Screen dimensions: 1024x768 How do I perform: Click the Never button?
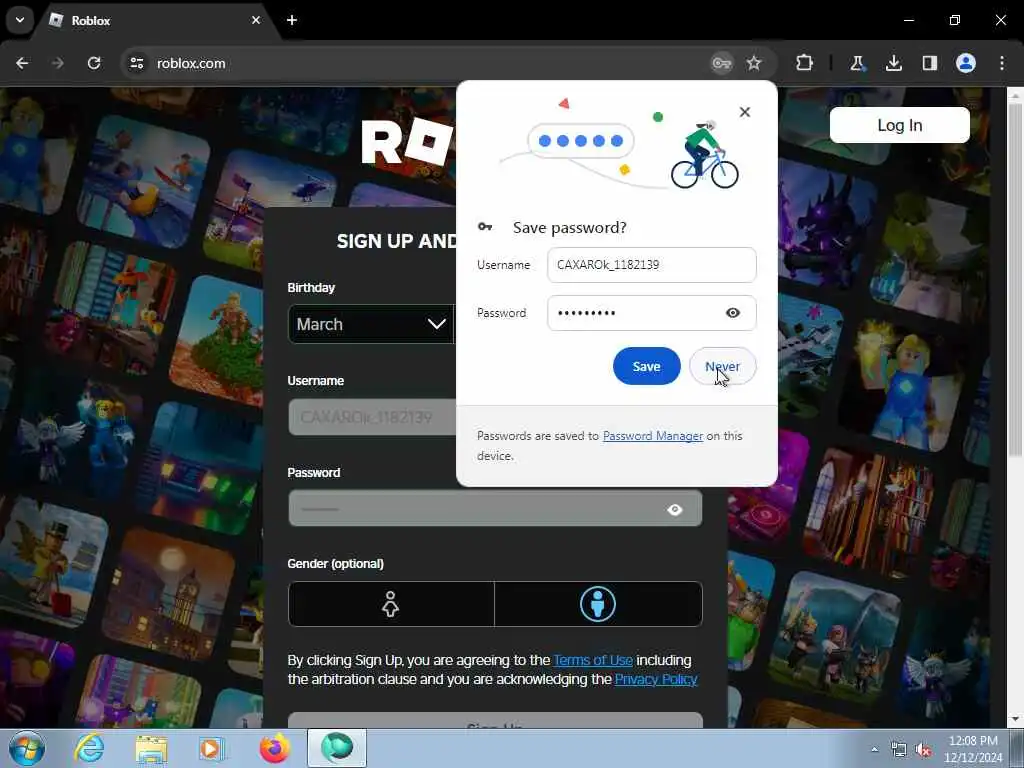point(723,366)
